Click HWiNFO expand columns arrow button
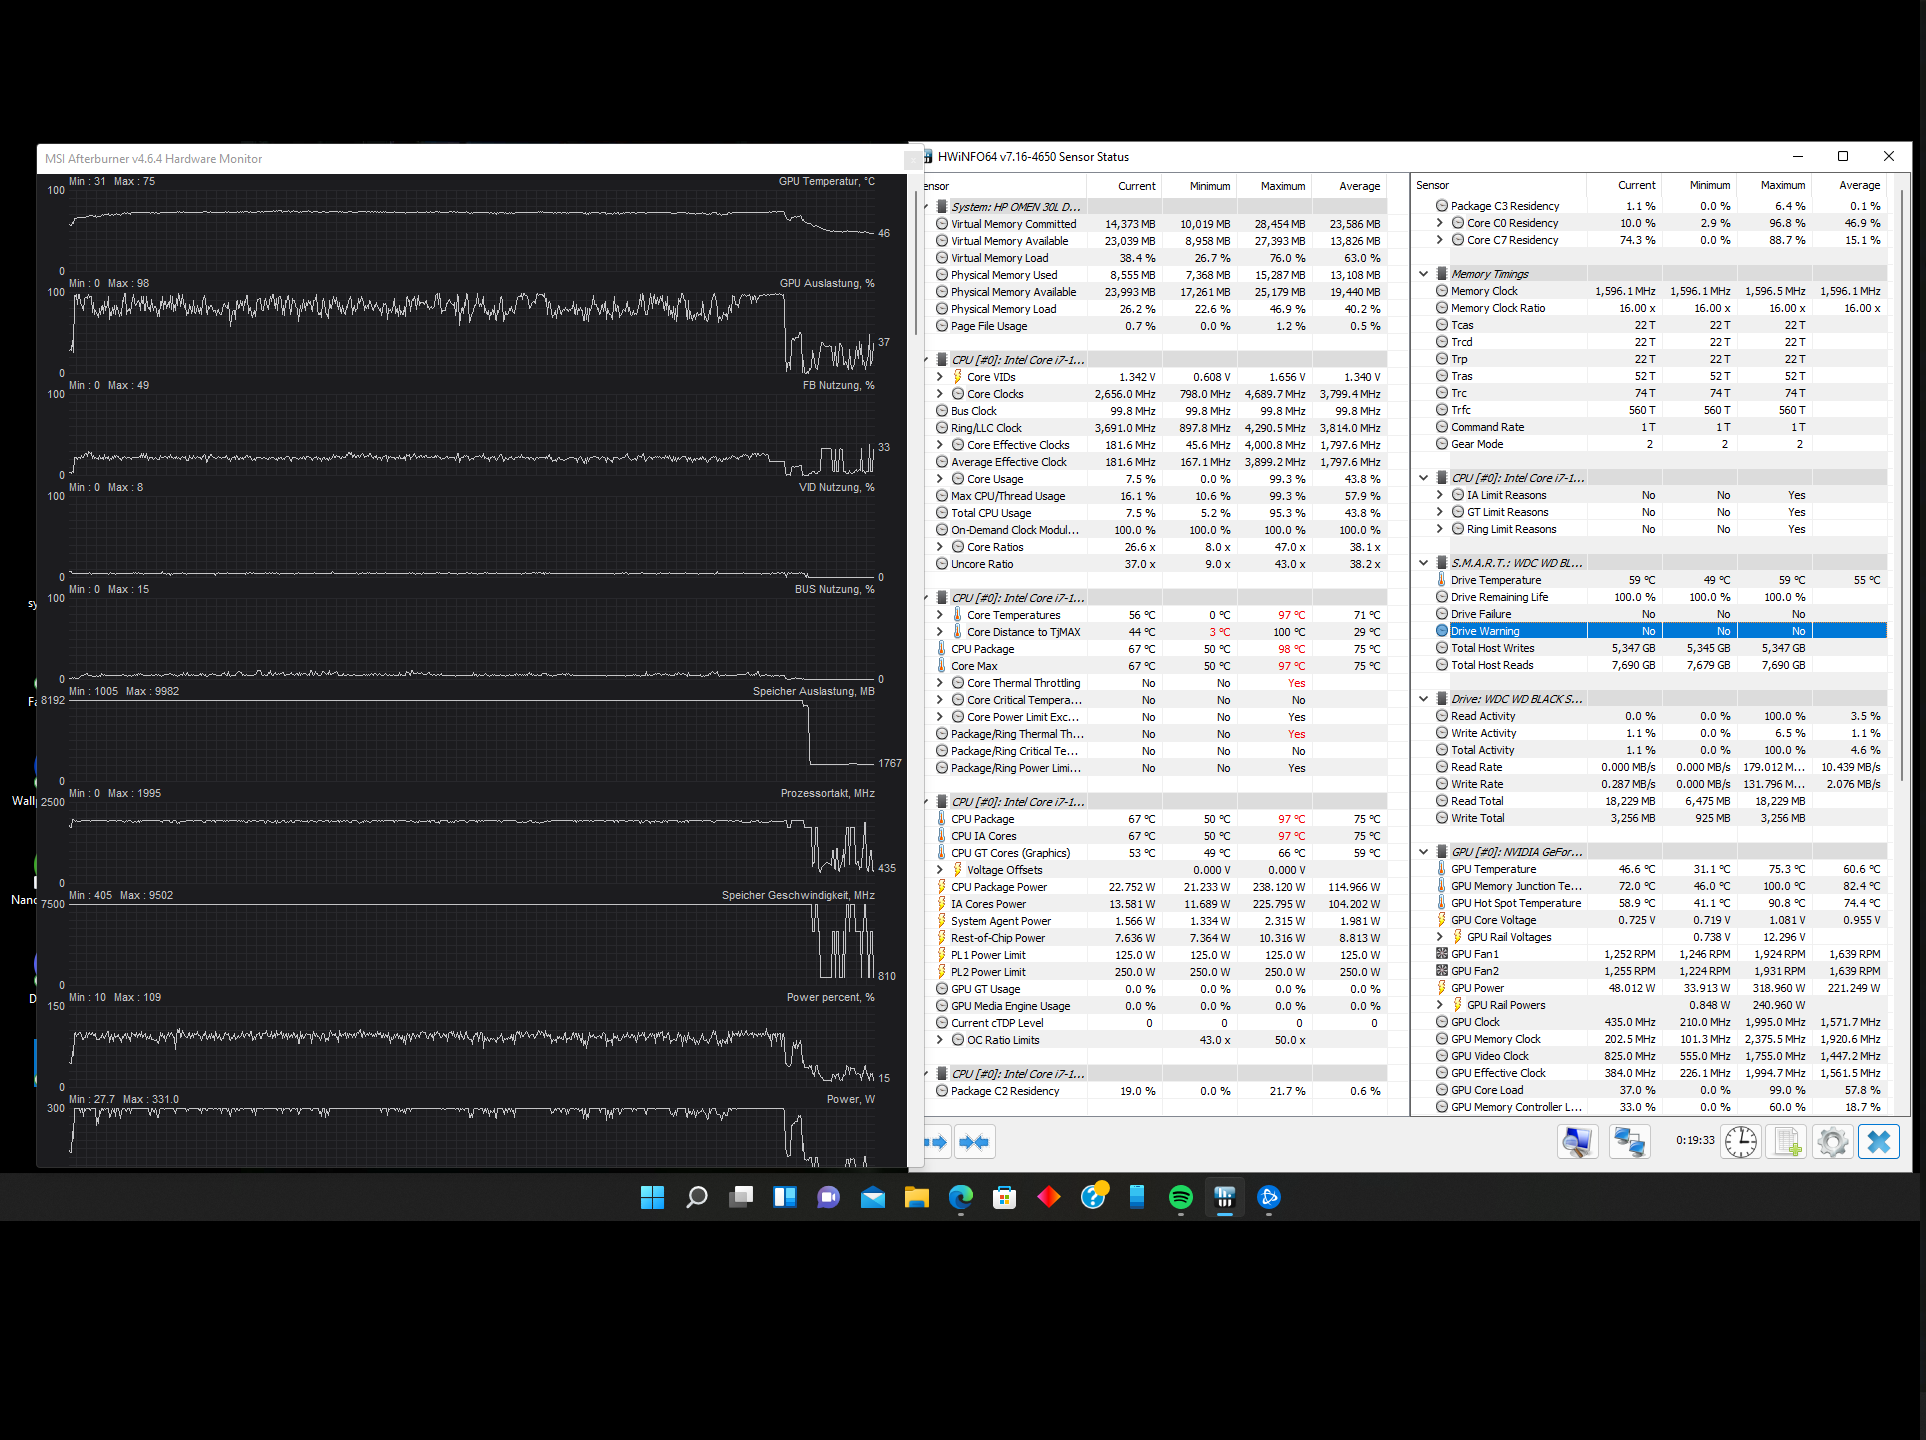Screen dimensions: 1926x1440 coord(936,1142)
